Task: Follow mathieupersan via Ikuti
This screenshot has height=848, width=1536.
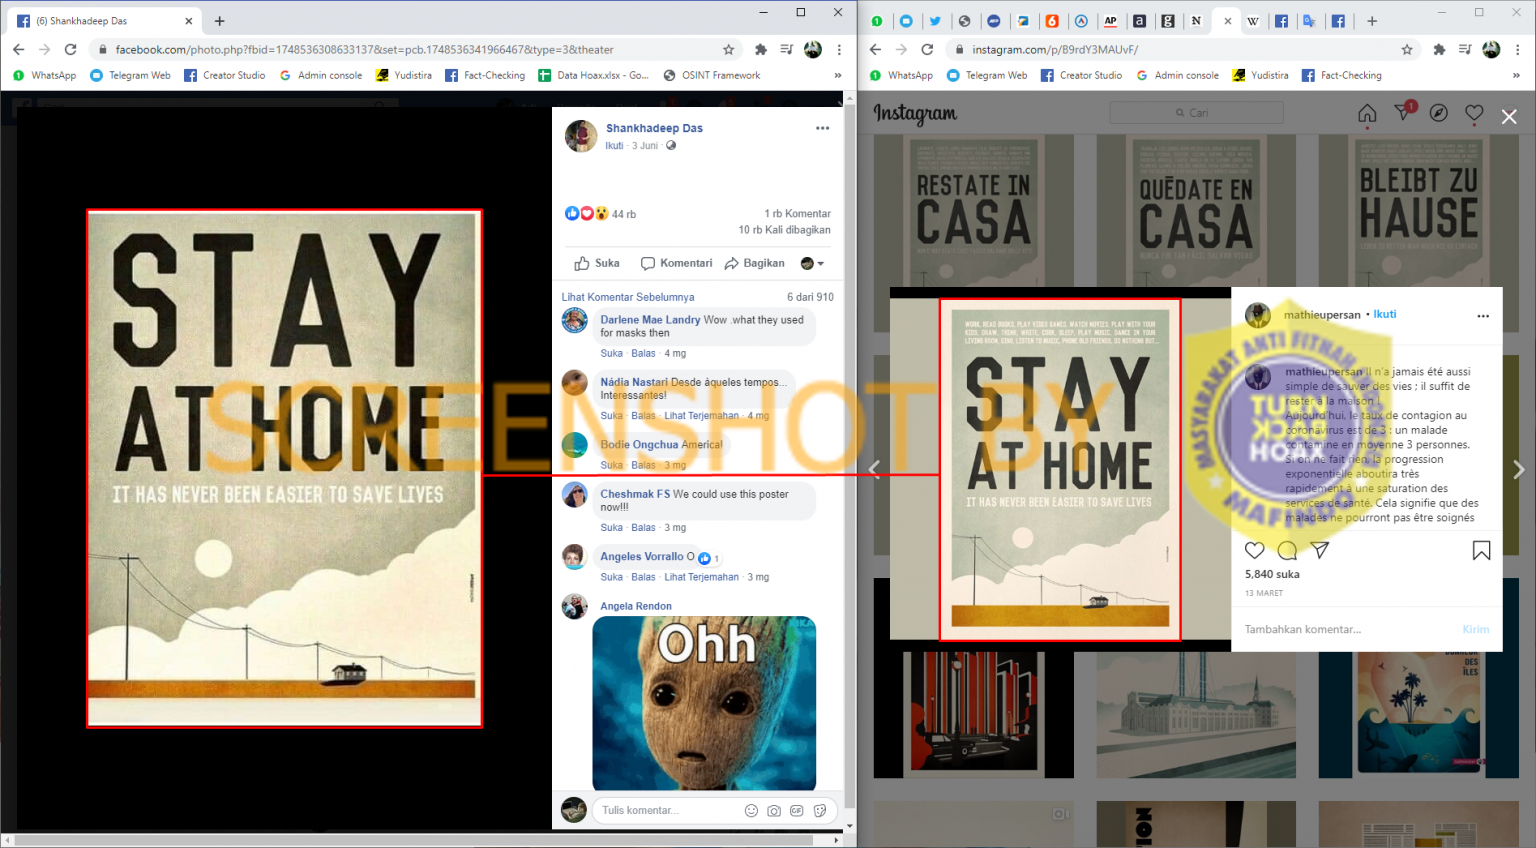Action: [1385, 314]
